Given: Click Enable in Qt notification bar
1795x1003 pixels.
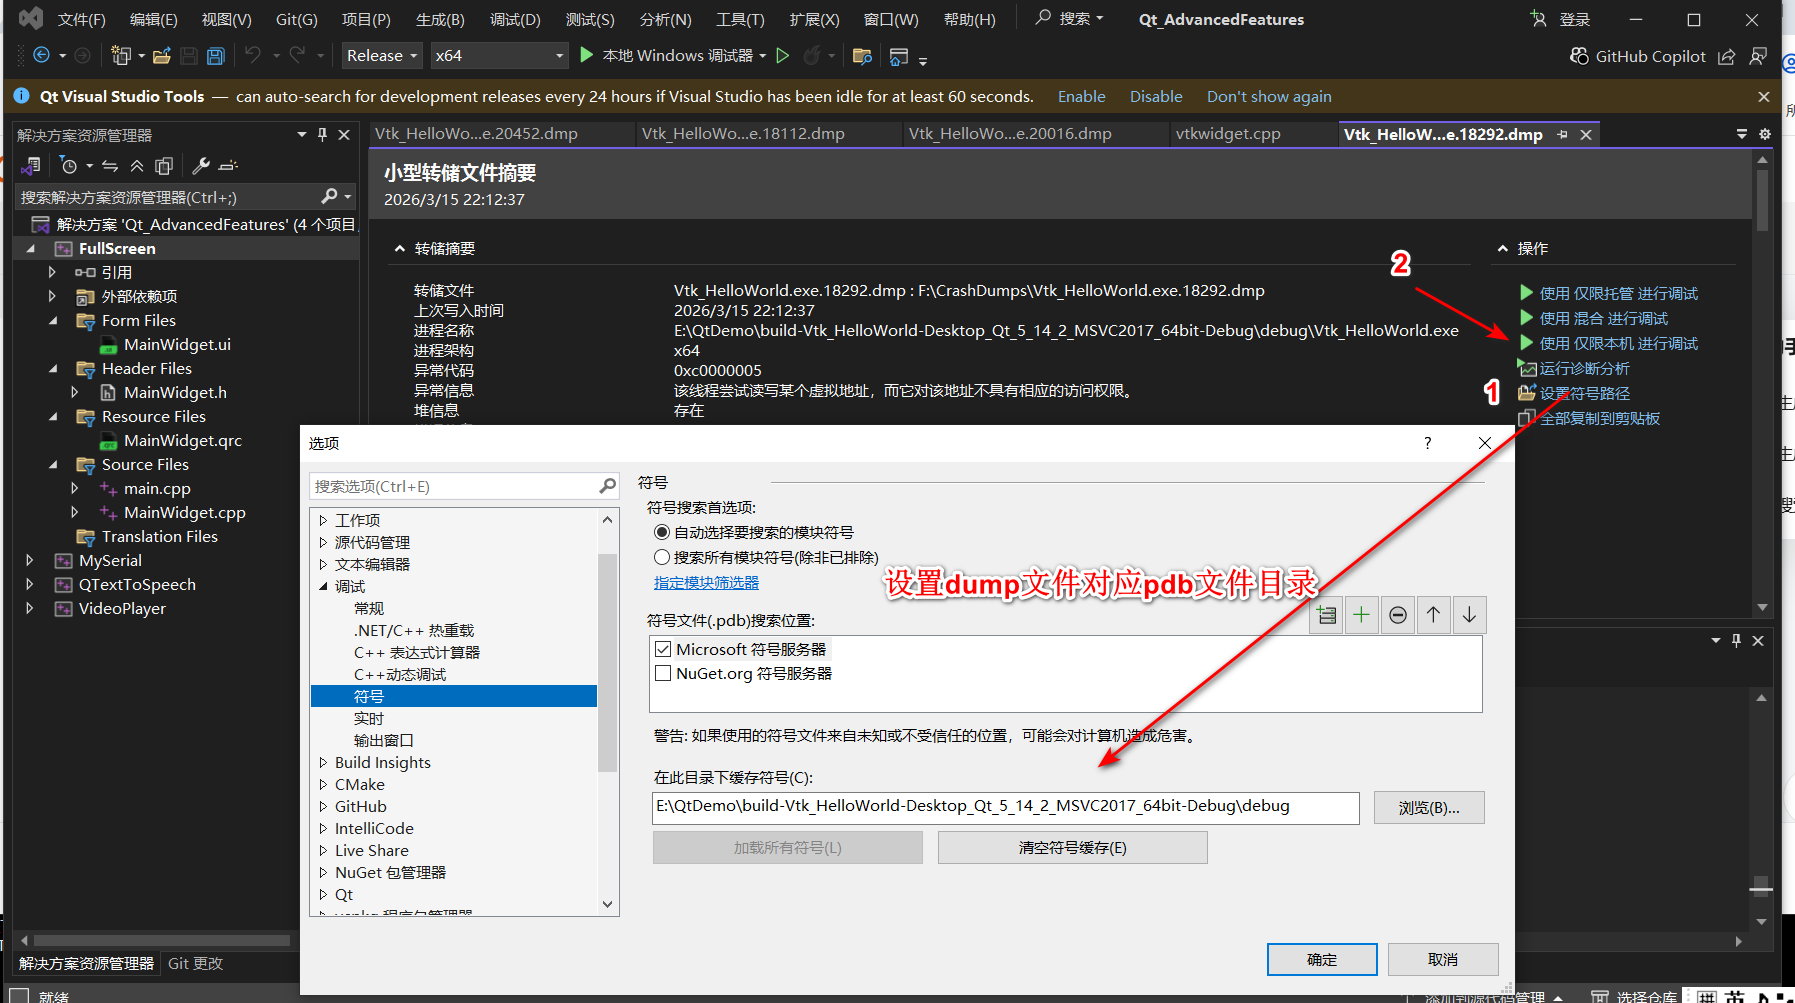Looking at the screenshot, I should pos(1082,97).
